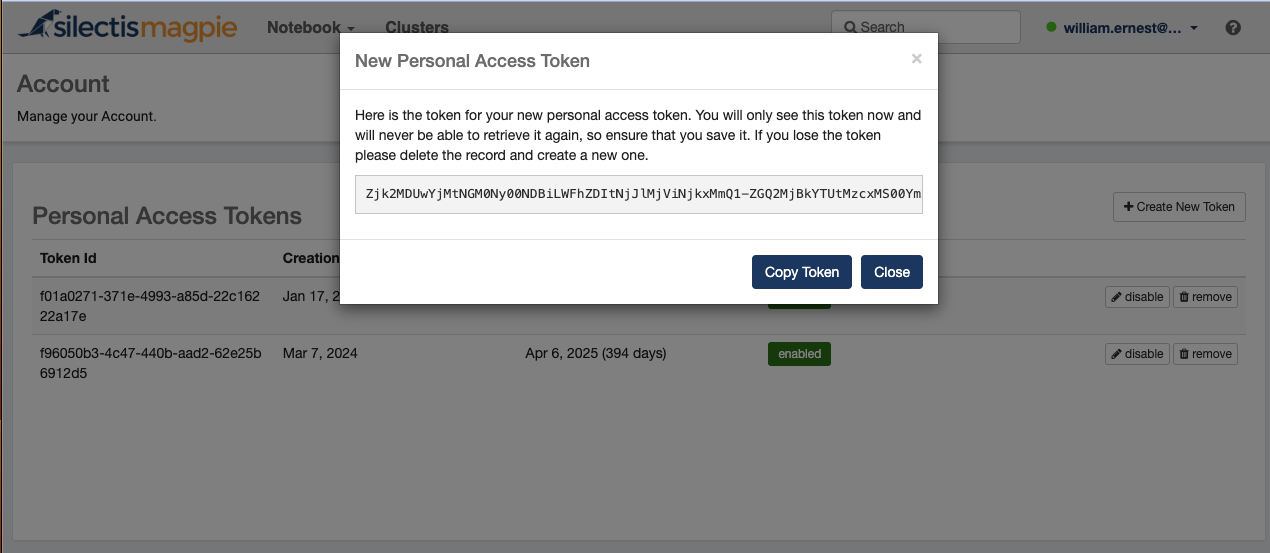Viewport: 1270px width, 553px height.
Task: Click plus icon on Create New Token
Action: pos(1129,207)
